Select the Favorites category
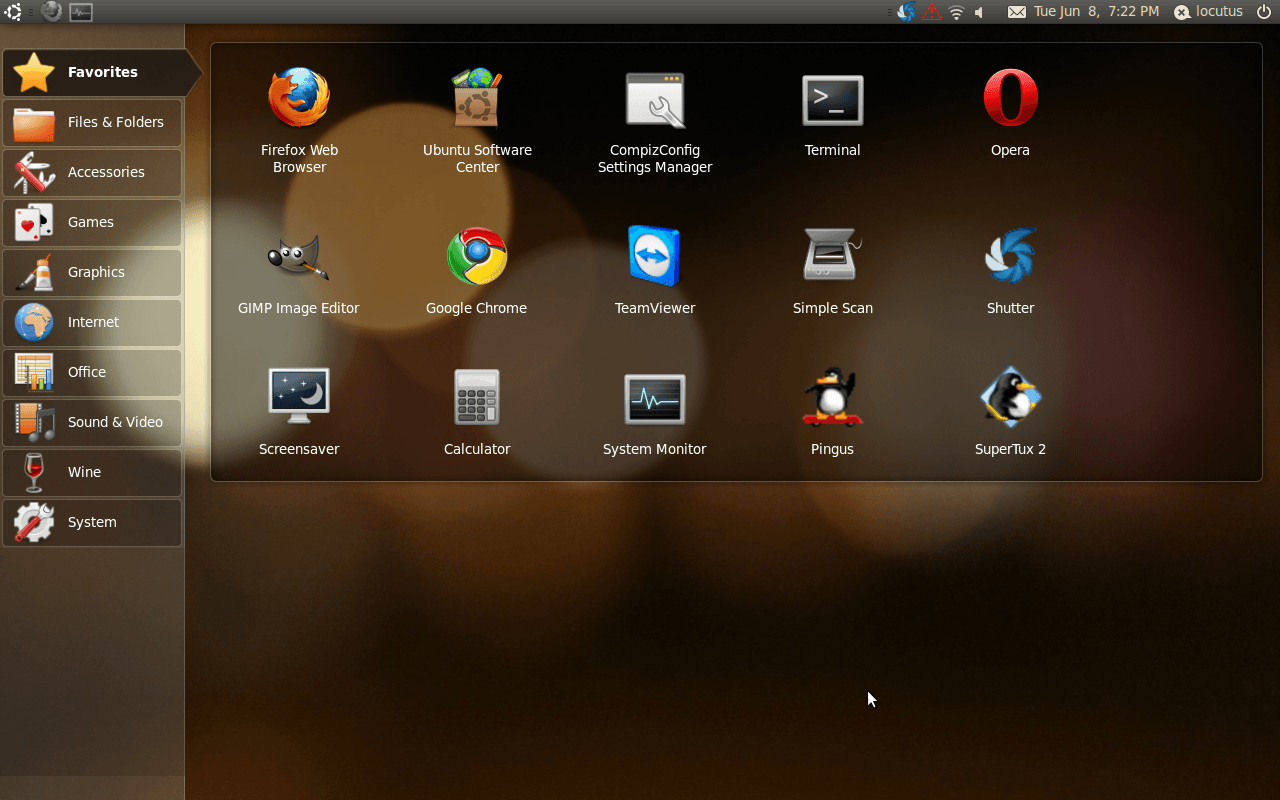Image resolution: width=1280 pixels, height=800 pixels. pyautogui.click(x=102, y=72)
